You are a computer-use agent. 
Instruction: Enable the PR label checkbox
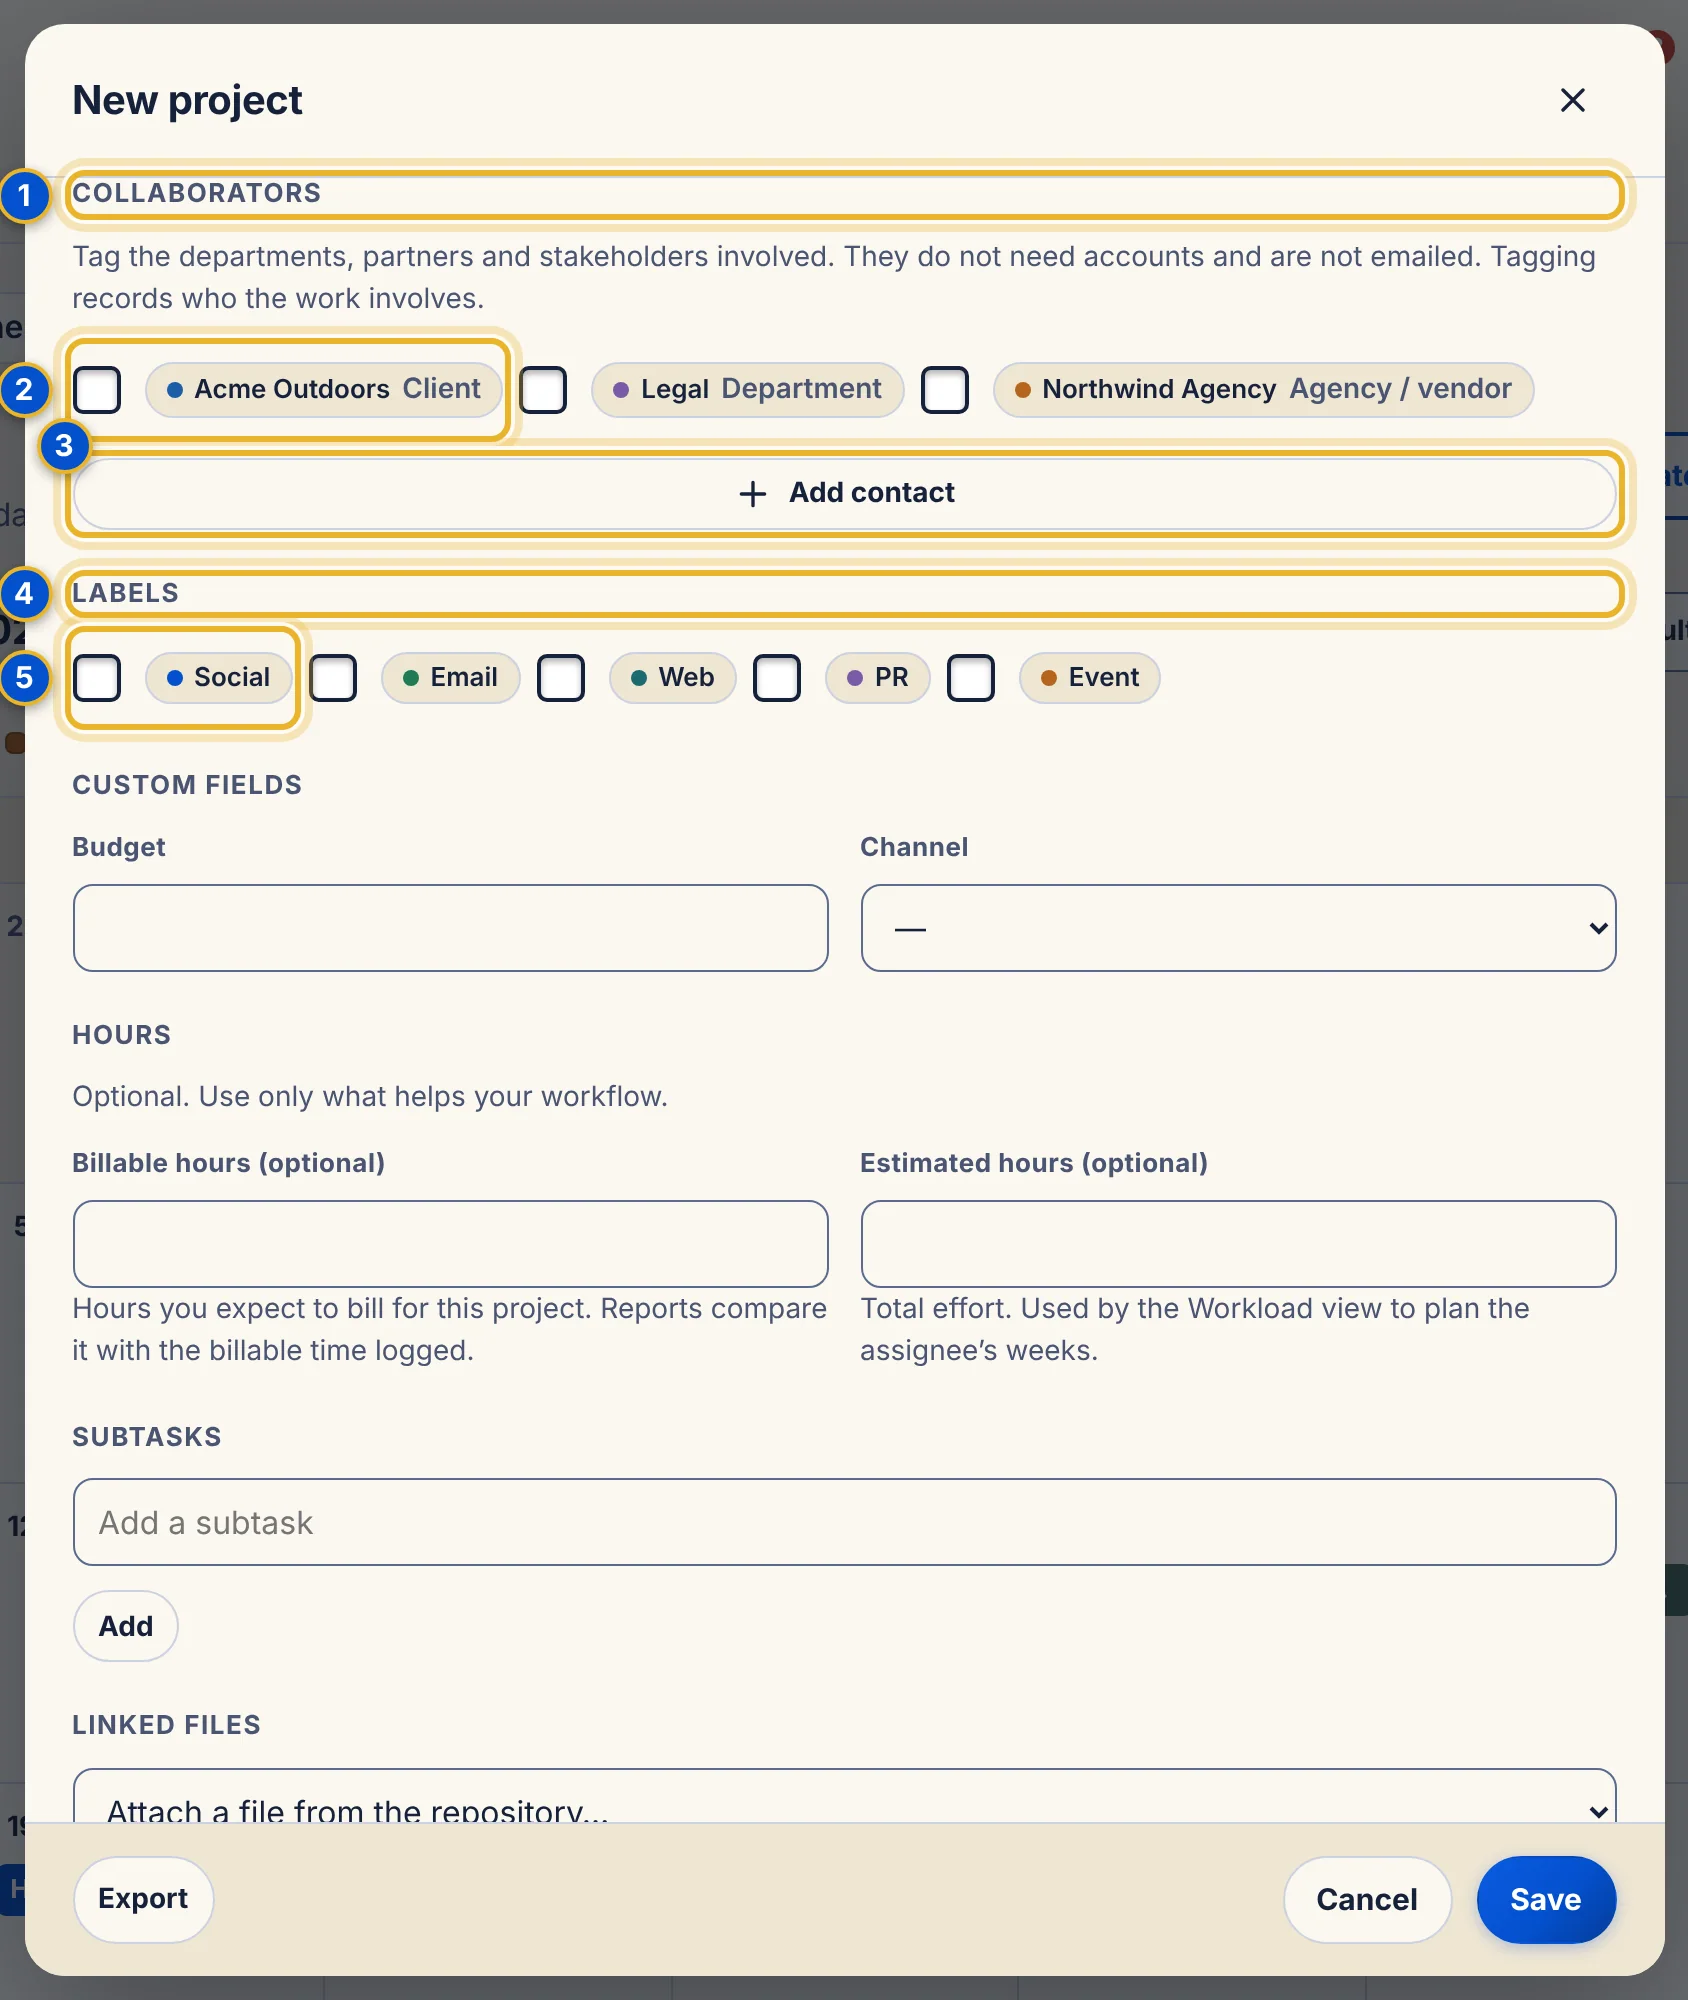pos(777,678)
